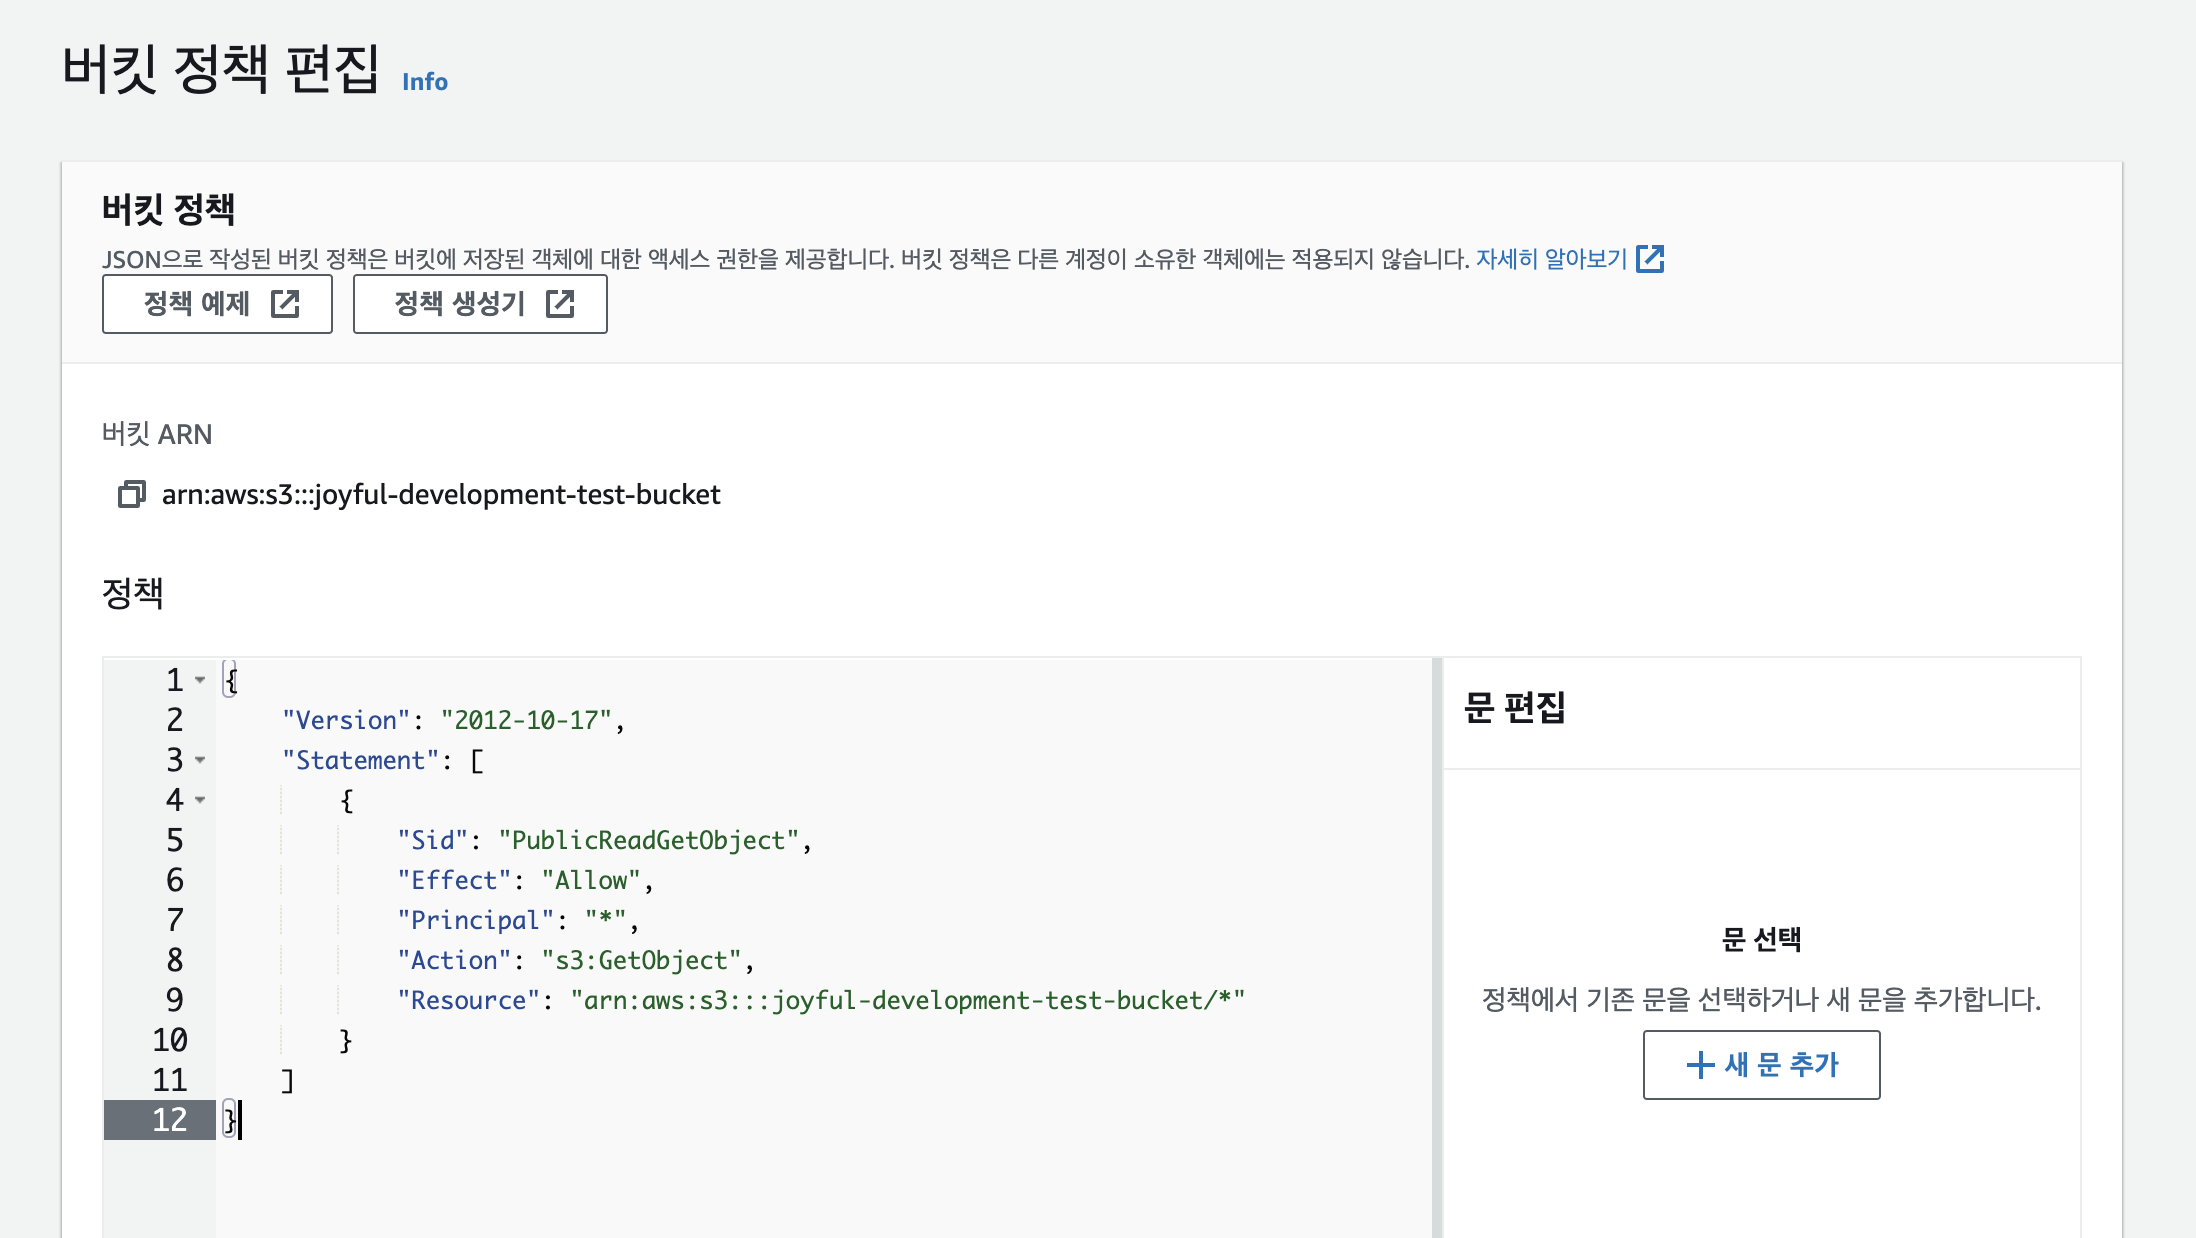Collapse Statement array fold arrow on line 3

pos(200,760)
